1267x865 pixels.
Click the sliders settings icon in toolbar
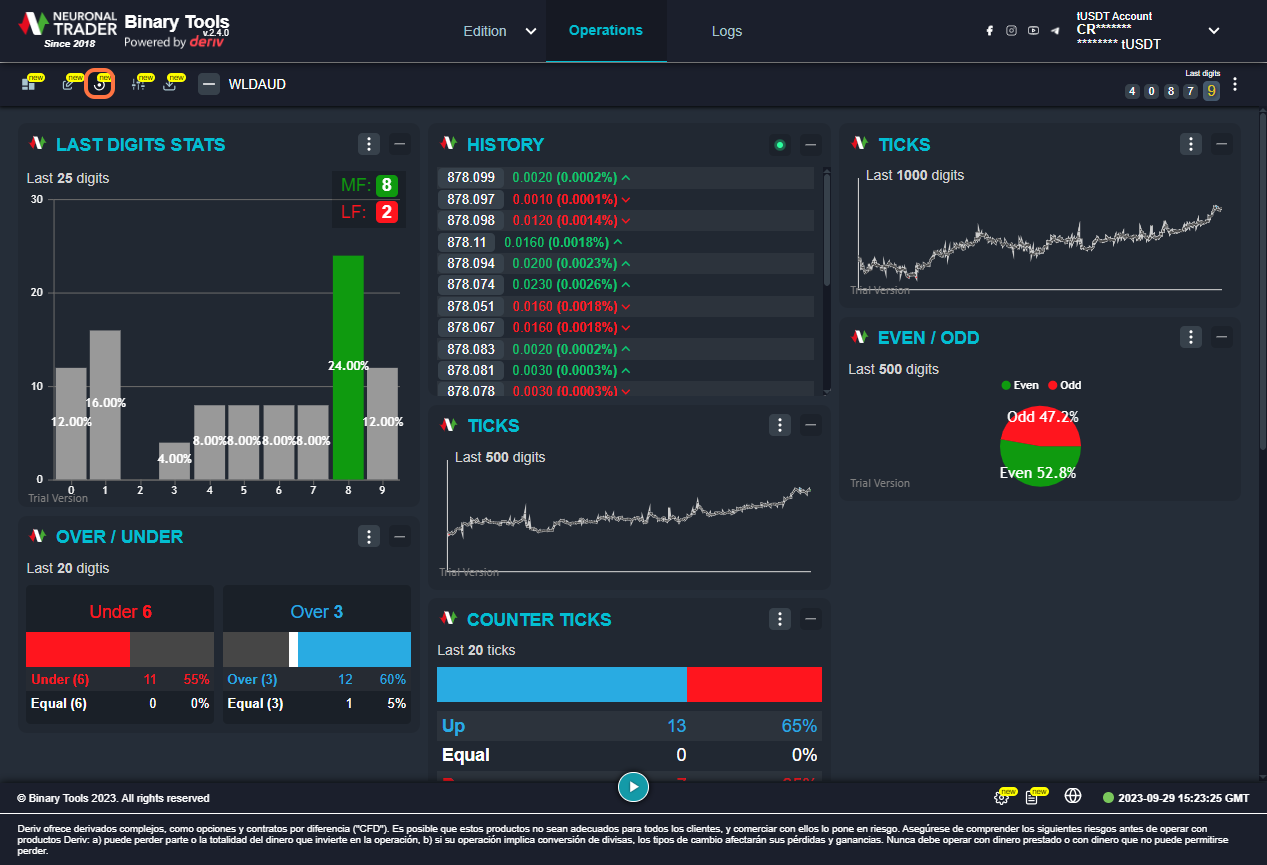pyautogui.click(x=139, y=84)
